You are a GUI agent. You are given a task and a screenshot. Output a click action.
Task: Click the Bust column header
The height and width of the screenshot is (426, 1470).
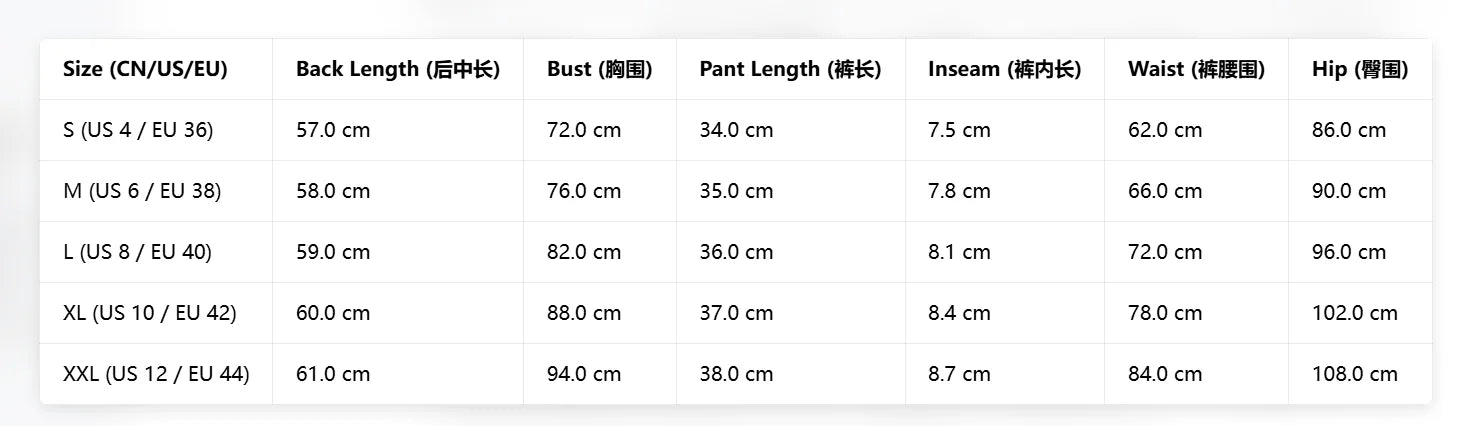[600, 69]
